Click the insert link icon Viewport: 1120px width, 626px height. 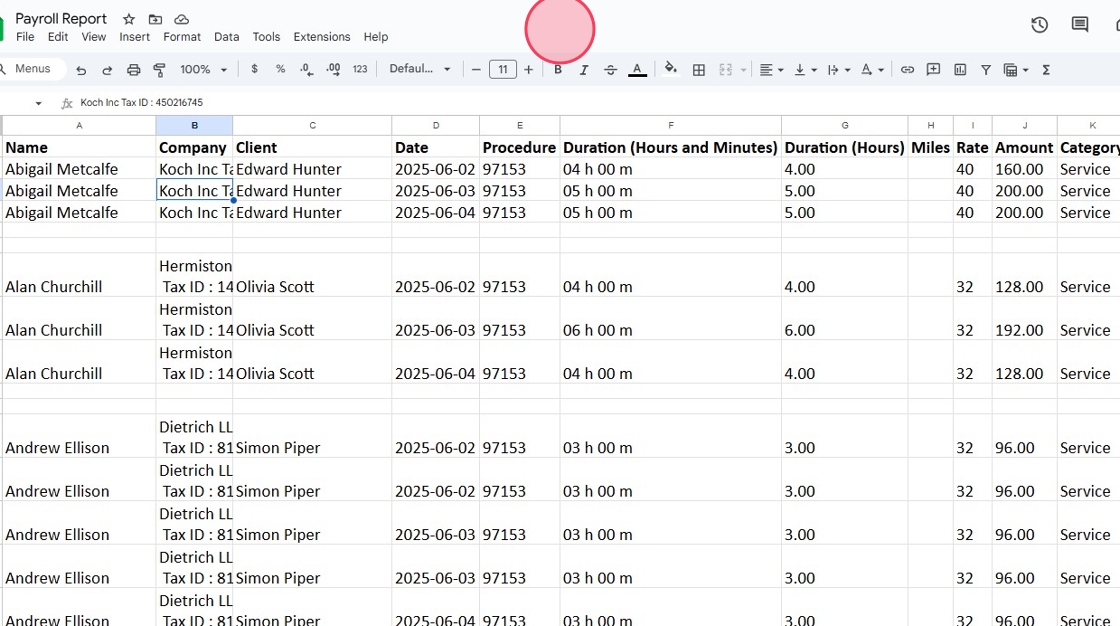907,70
